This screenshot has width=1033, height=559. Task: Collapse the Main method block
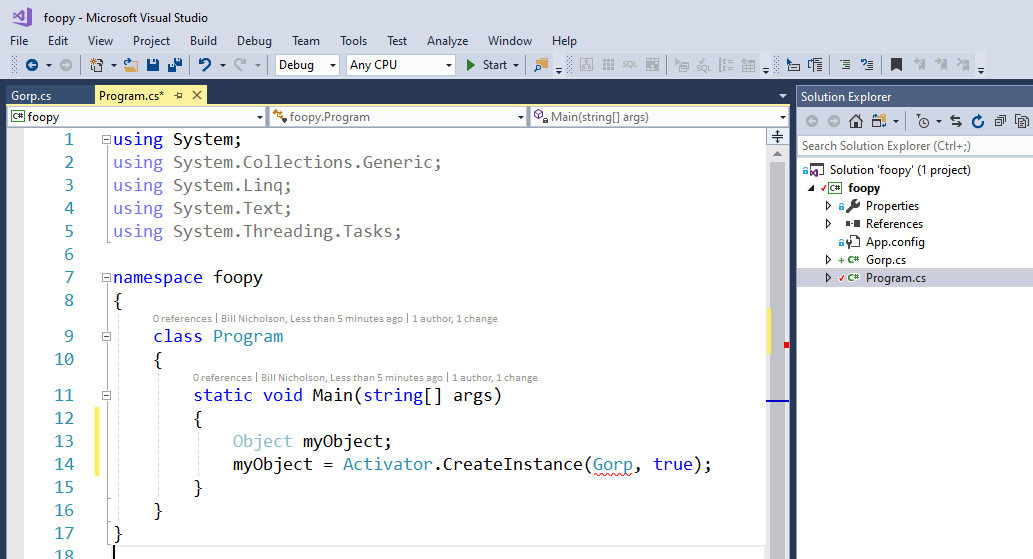click(106, 396)
